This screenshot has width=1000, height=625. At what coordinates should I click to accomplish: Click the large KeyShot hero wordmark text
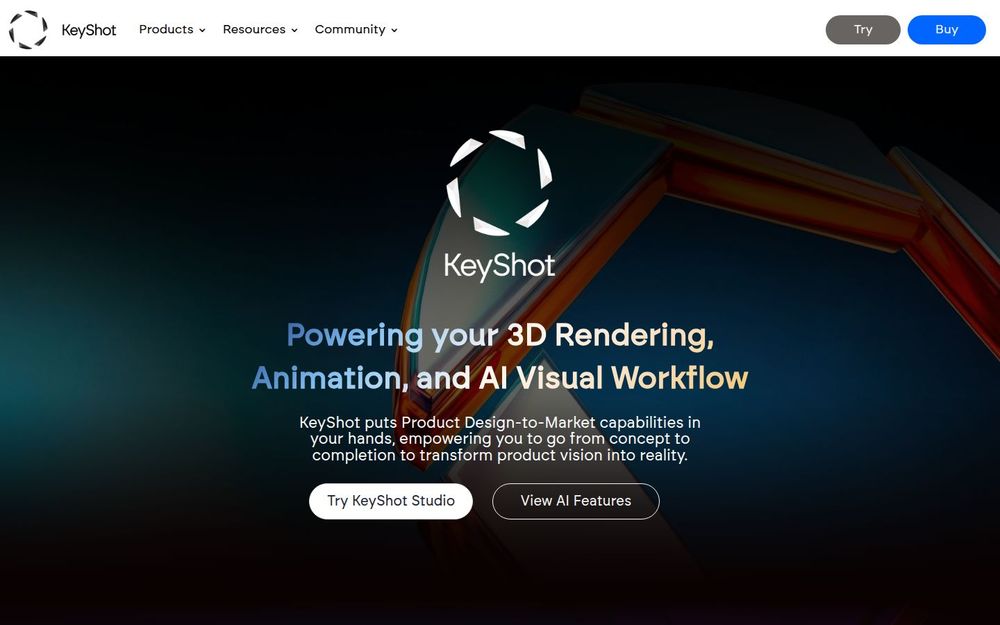[499, 266]
